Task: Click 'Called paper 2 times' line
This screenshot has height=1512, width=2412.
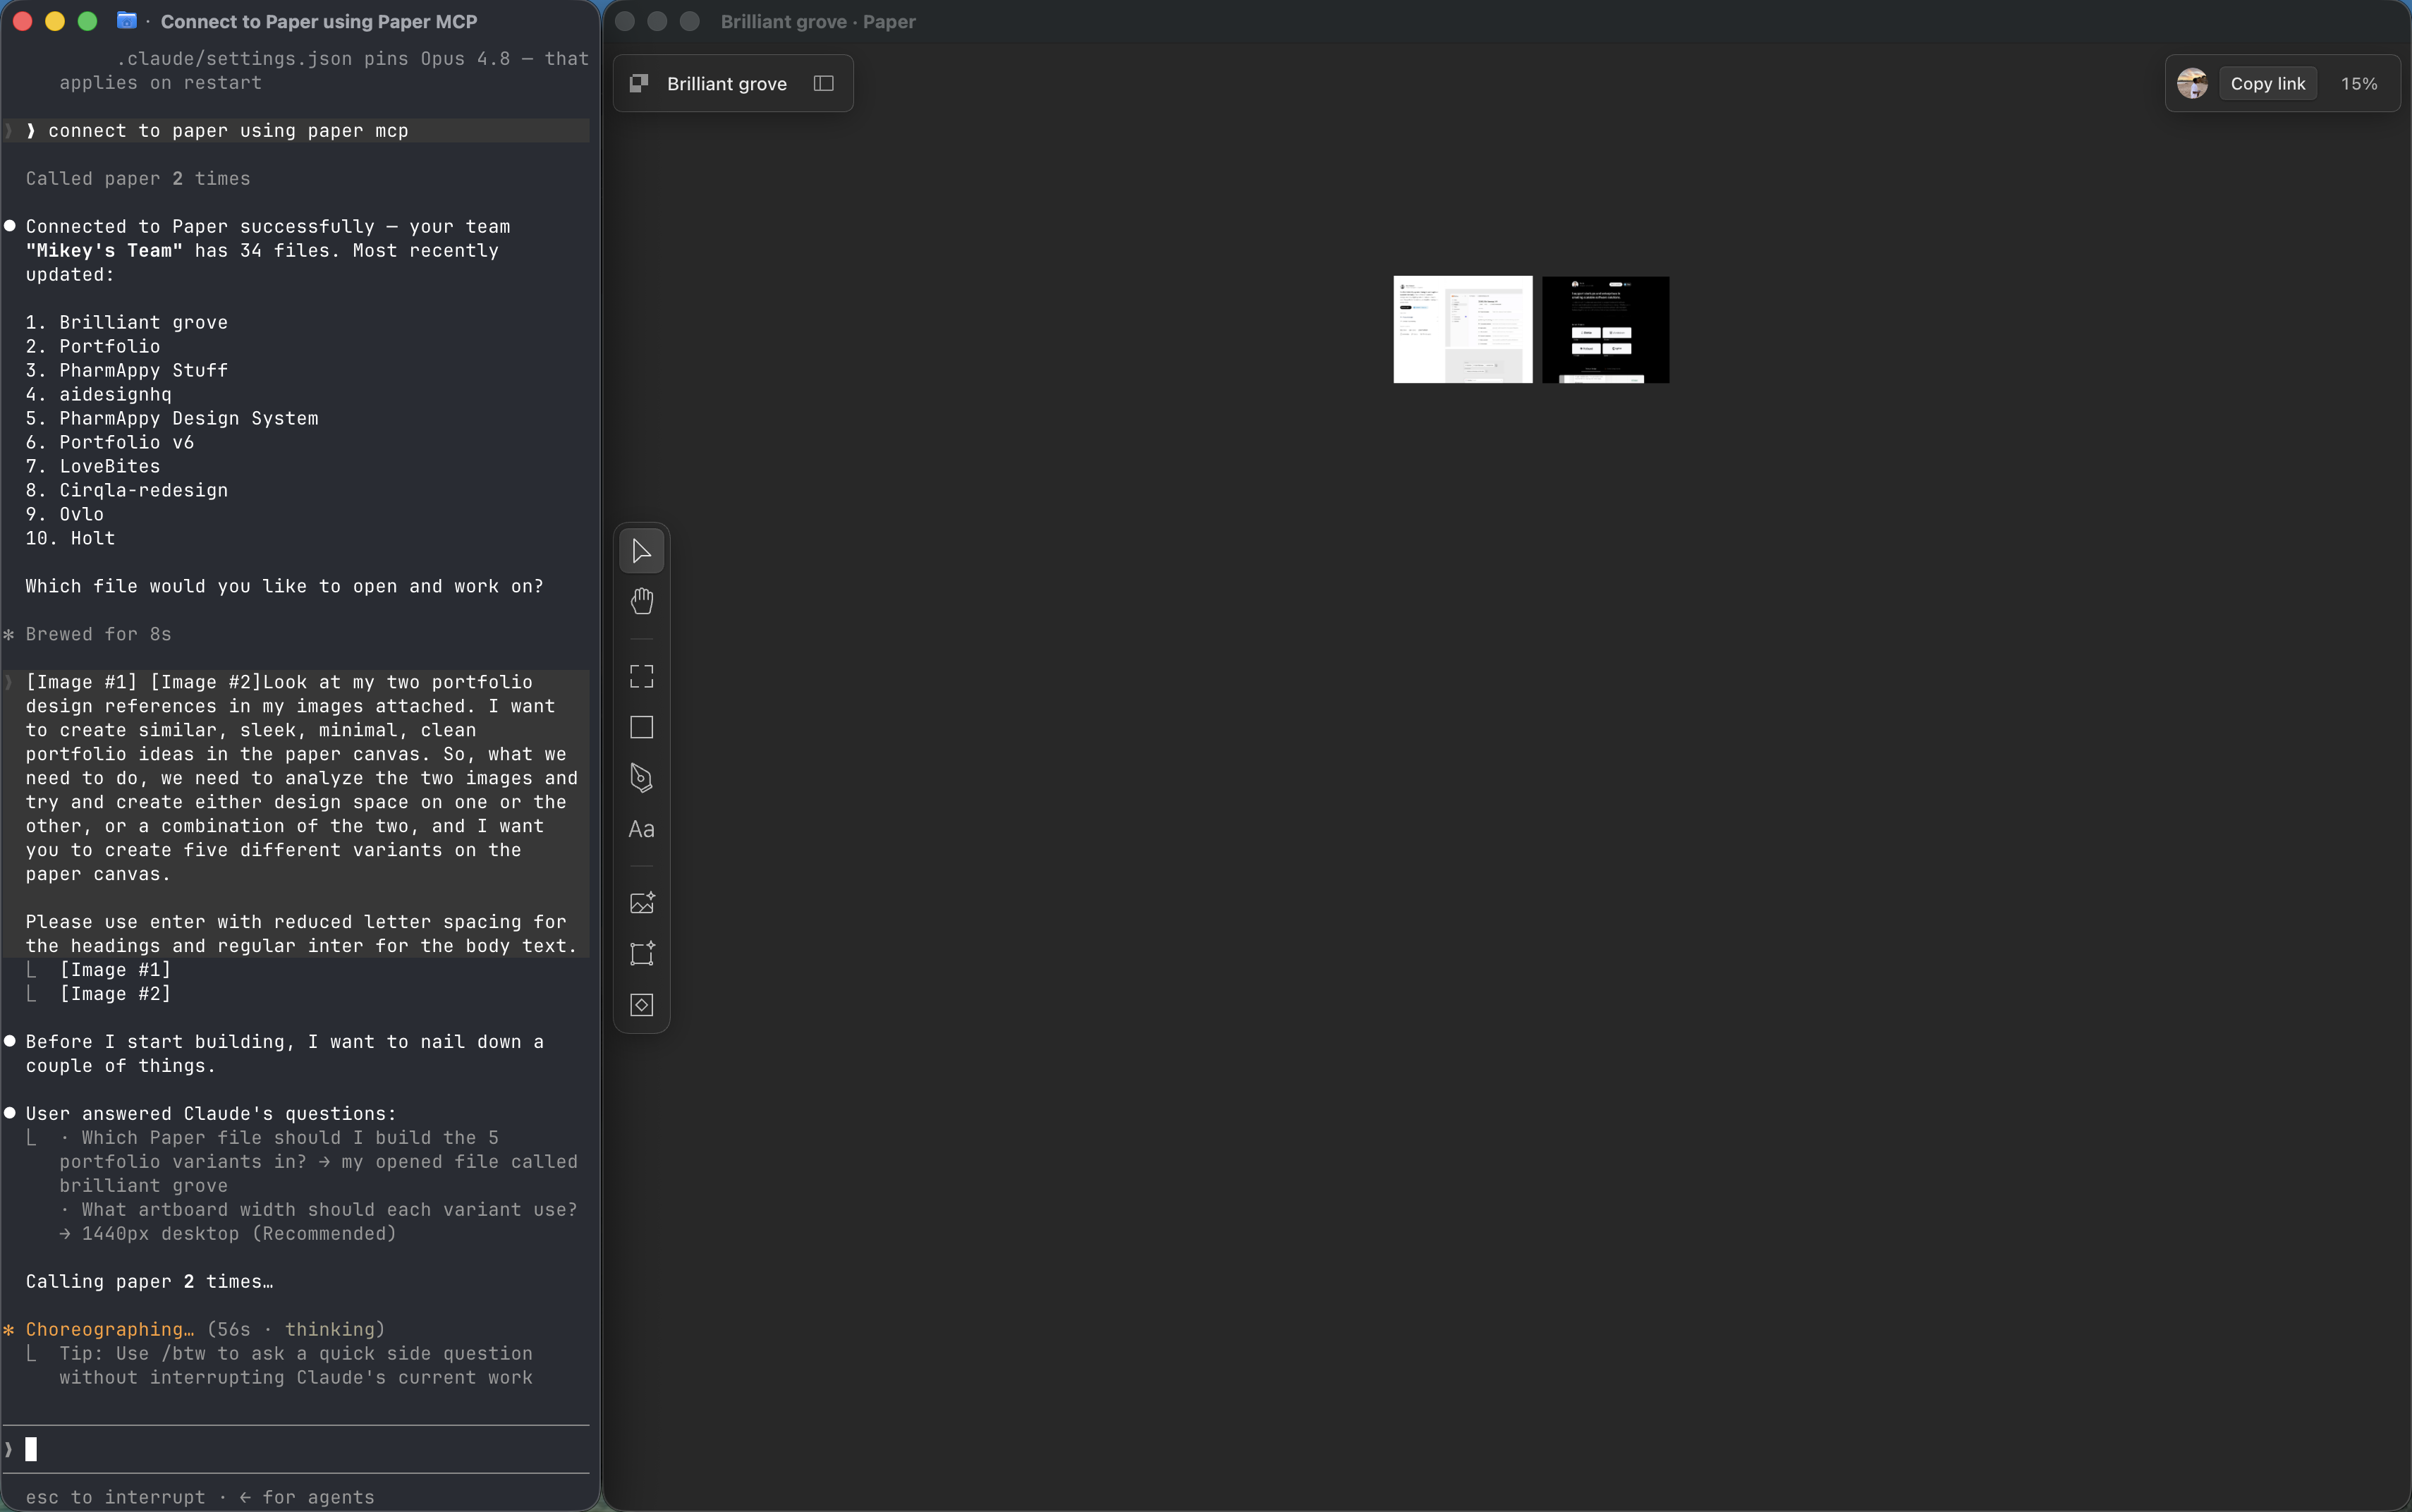Action: [138, 178]
